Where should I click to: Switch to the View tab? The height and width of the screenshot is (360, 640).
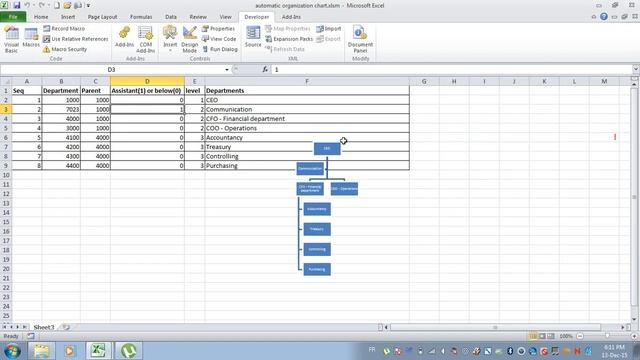point(225,17)
